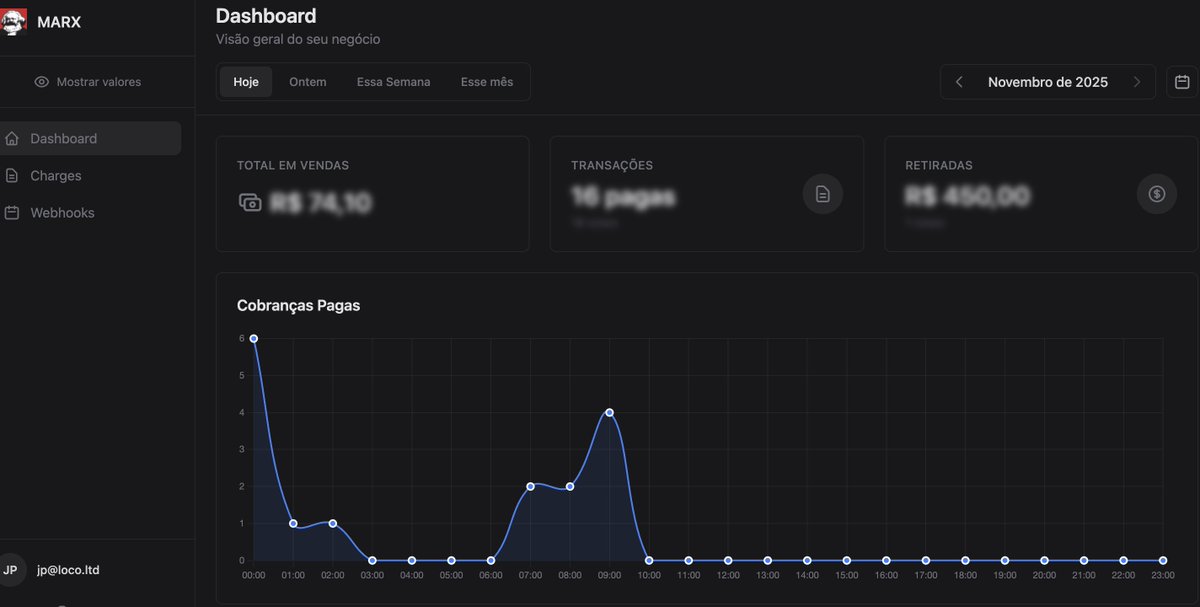Click the 01:00 chart data point

[293, 523]
